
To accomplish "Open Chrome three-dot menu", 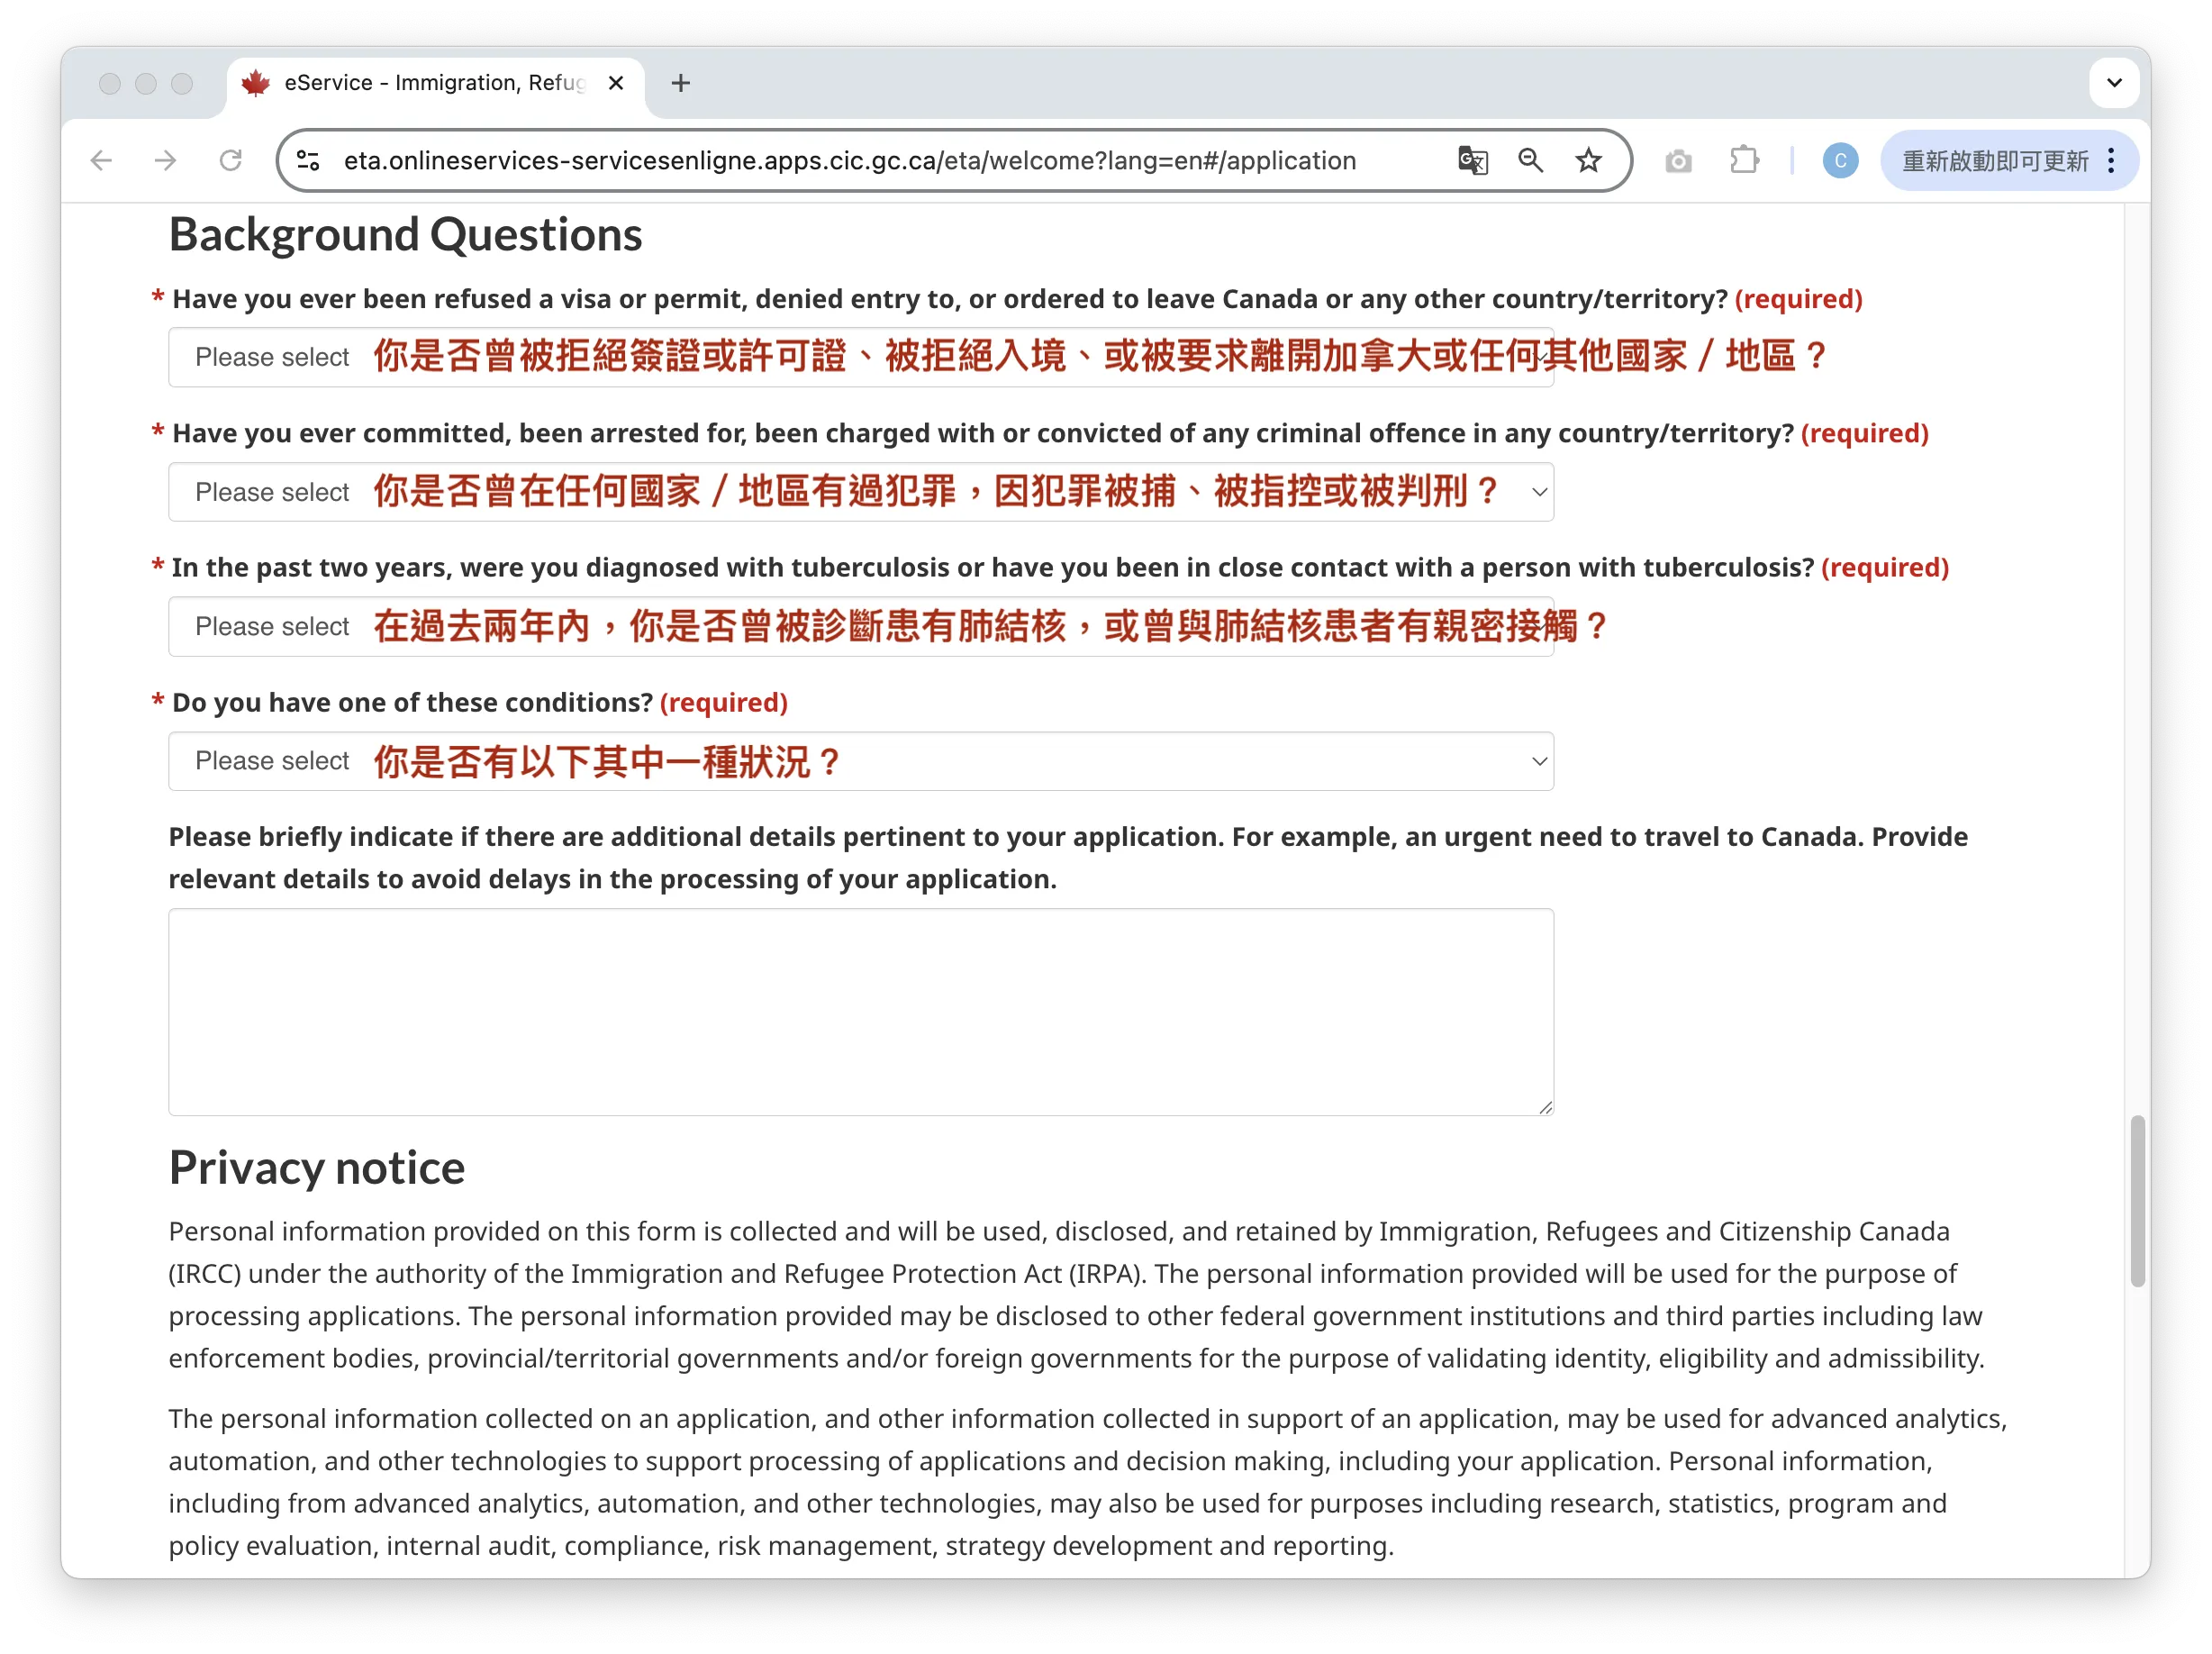I will coord(2111,161).
